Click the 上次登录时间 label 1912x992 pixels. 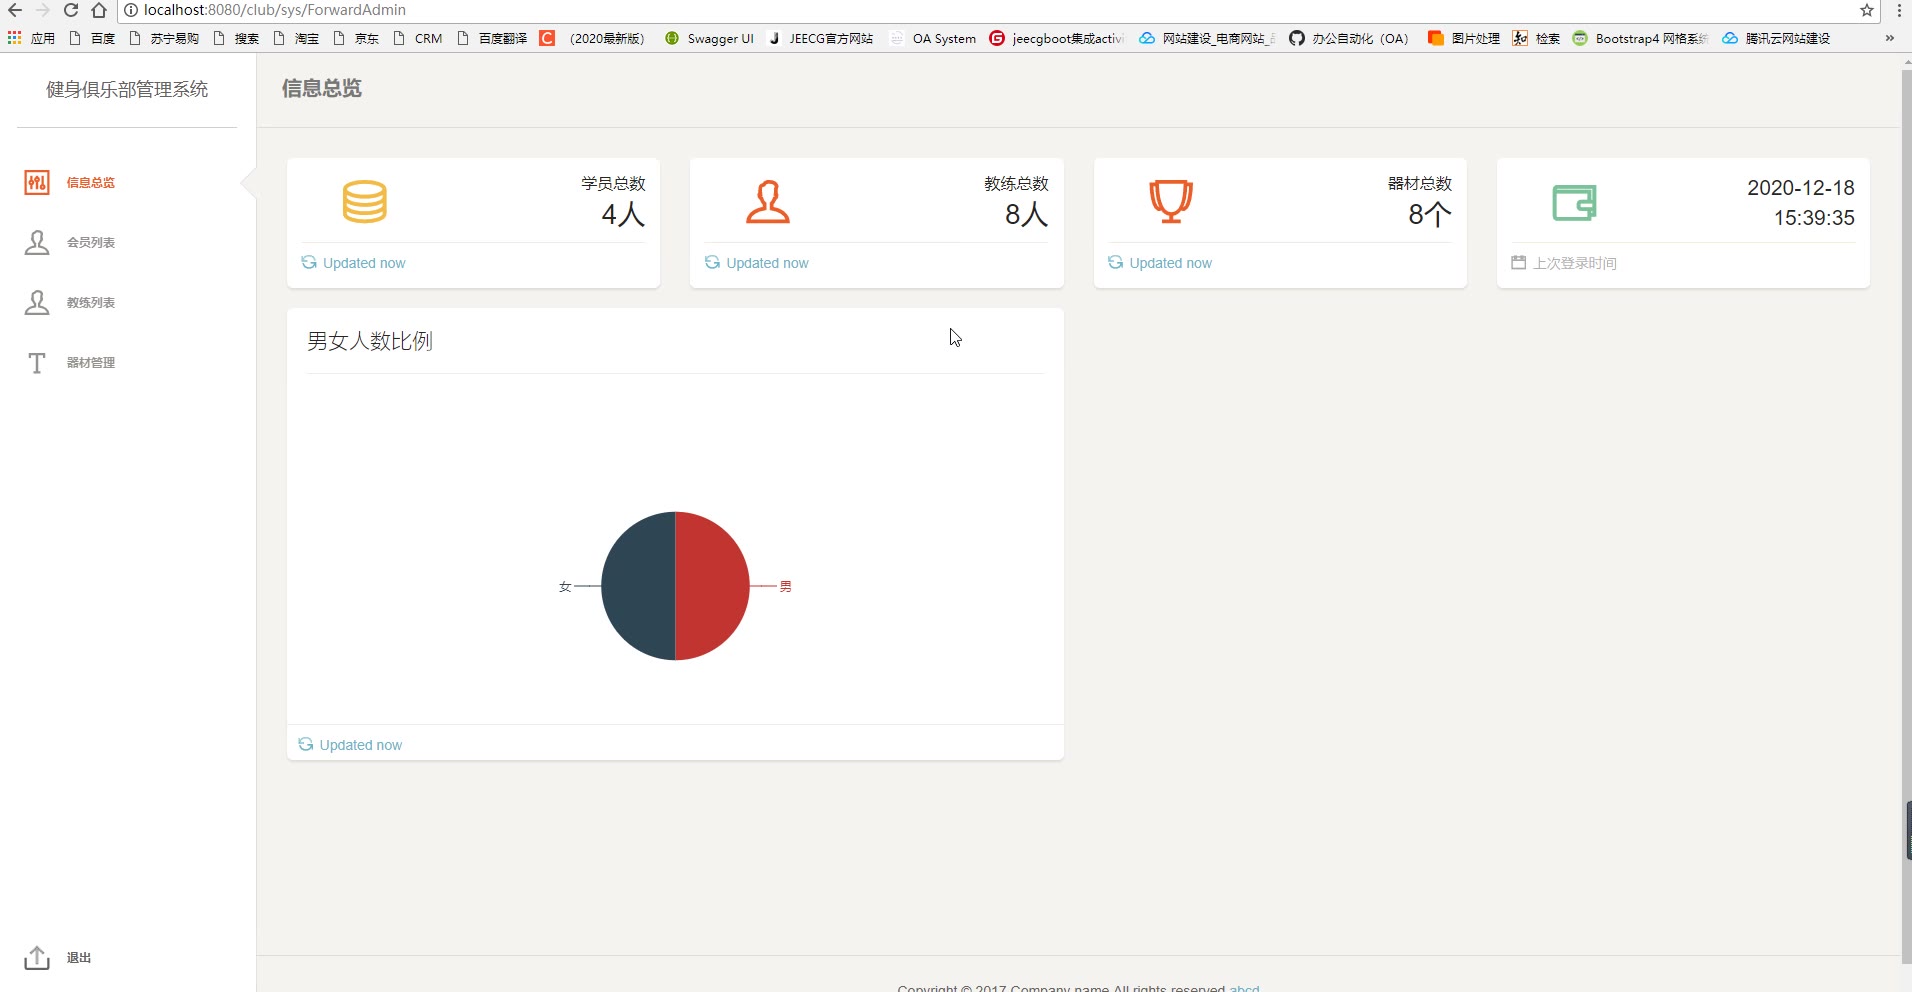pyautogui.click(x=1575, y=263)
